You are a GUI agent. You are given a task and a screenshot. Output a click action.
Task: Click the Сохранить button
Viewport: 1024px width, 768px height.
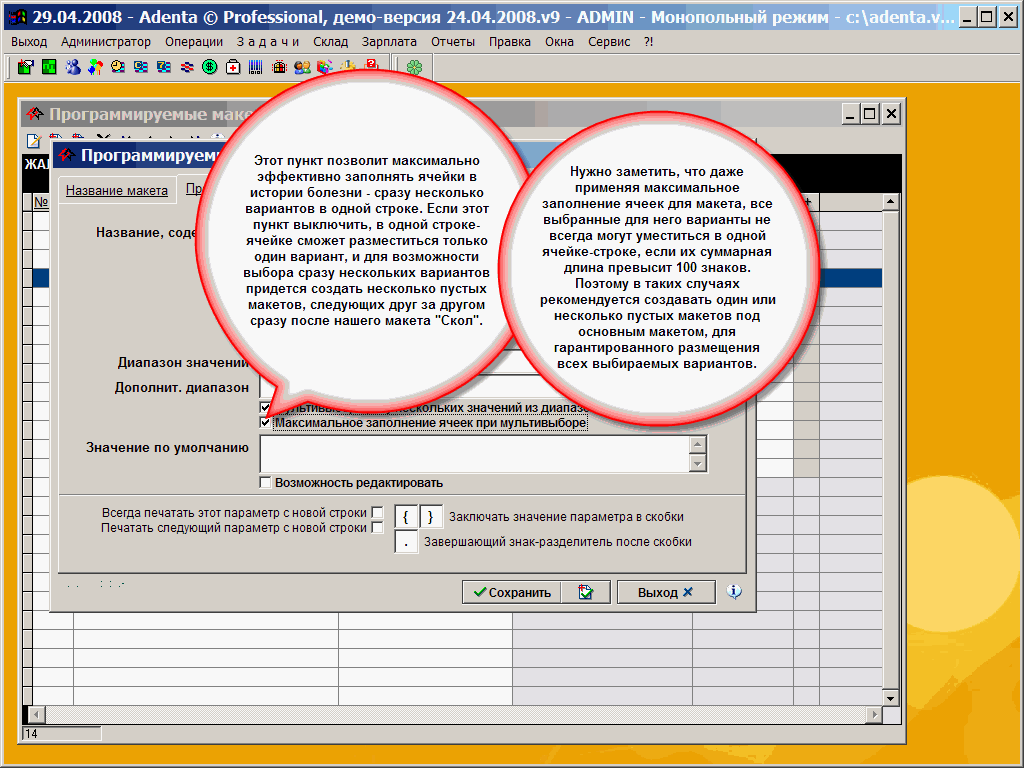[x=511, y=592]
